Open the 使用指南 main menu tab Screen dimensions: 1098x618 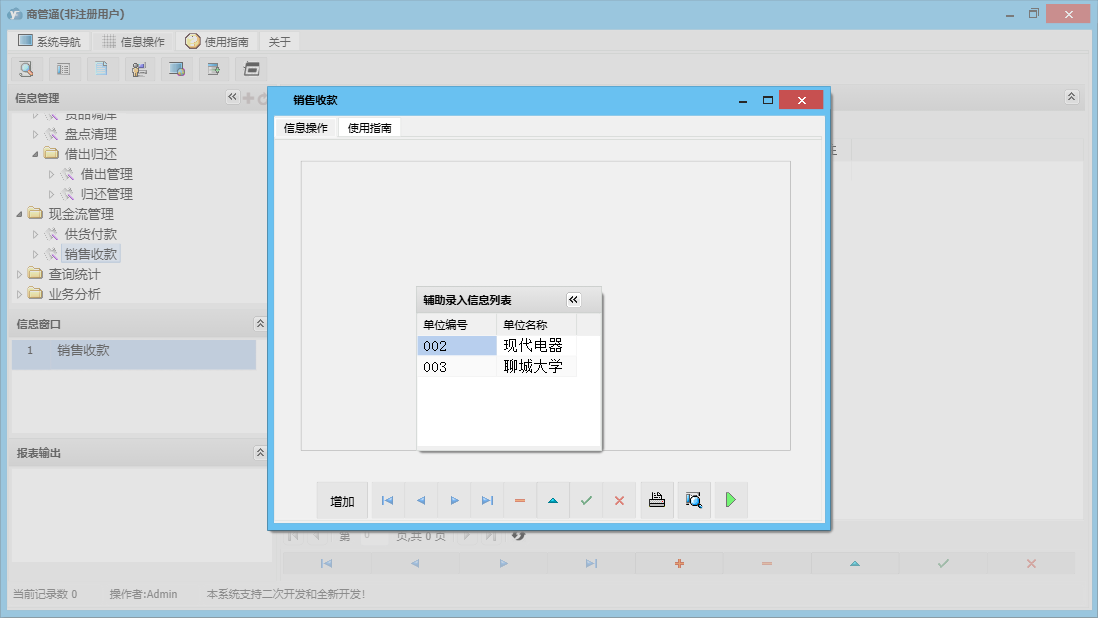click(x=216, y=41)
